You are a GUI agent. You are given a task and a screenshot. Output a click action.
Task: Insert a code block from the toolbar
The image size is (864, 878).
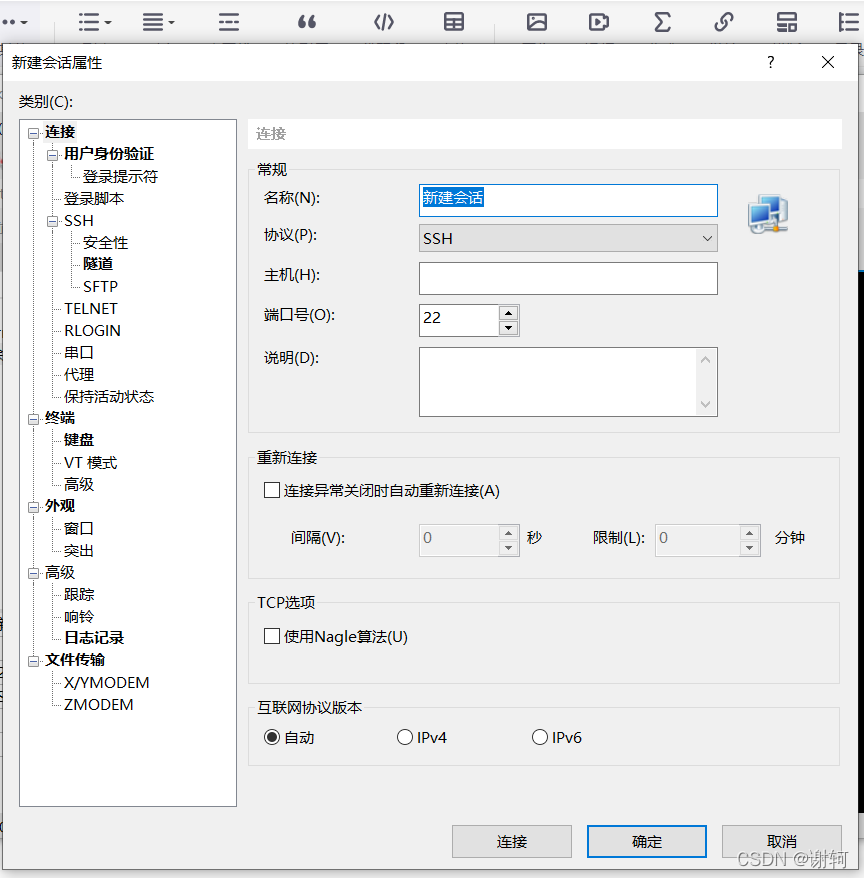tap(384, 21)
